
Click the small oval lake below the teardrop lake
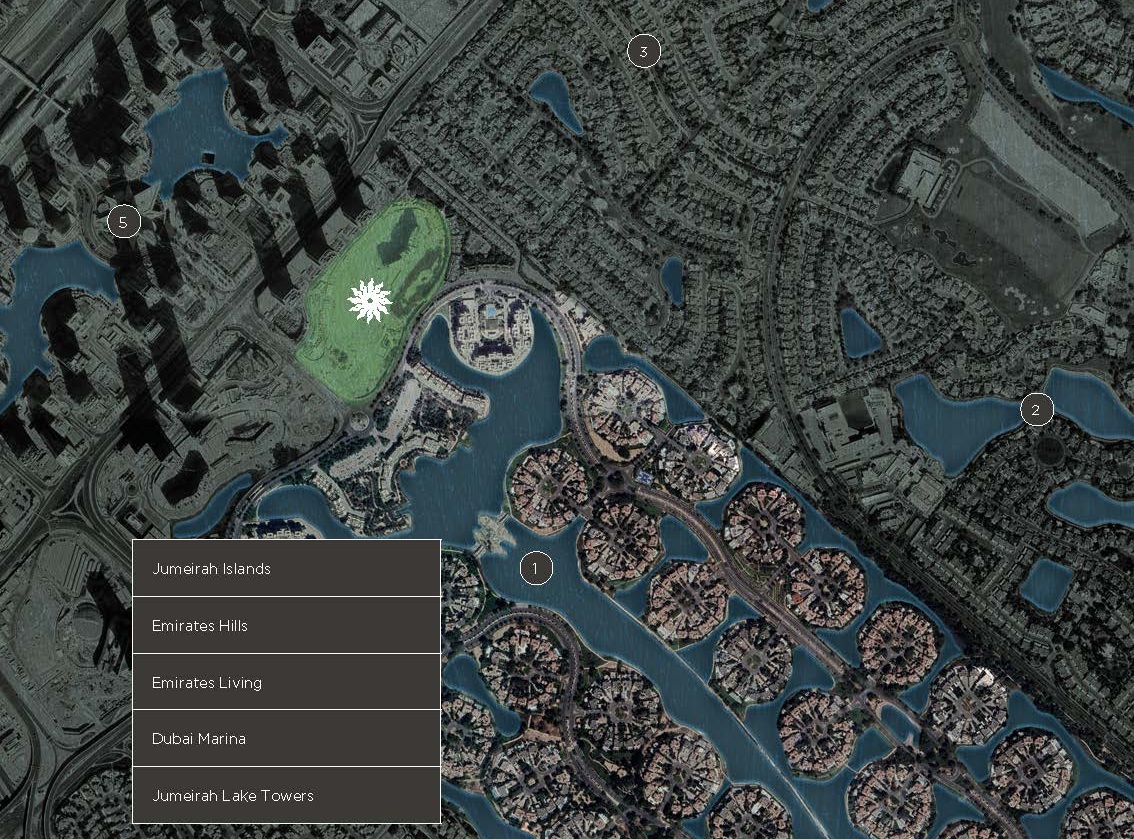673,281
